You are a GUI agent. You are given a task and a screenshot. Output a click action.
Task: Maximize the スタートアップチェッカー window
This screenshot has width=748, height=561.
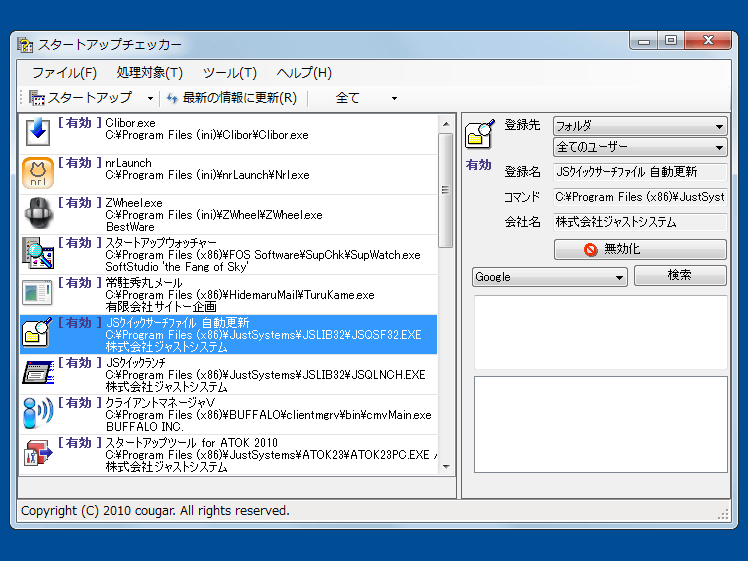[x=671, y=41]
